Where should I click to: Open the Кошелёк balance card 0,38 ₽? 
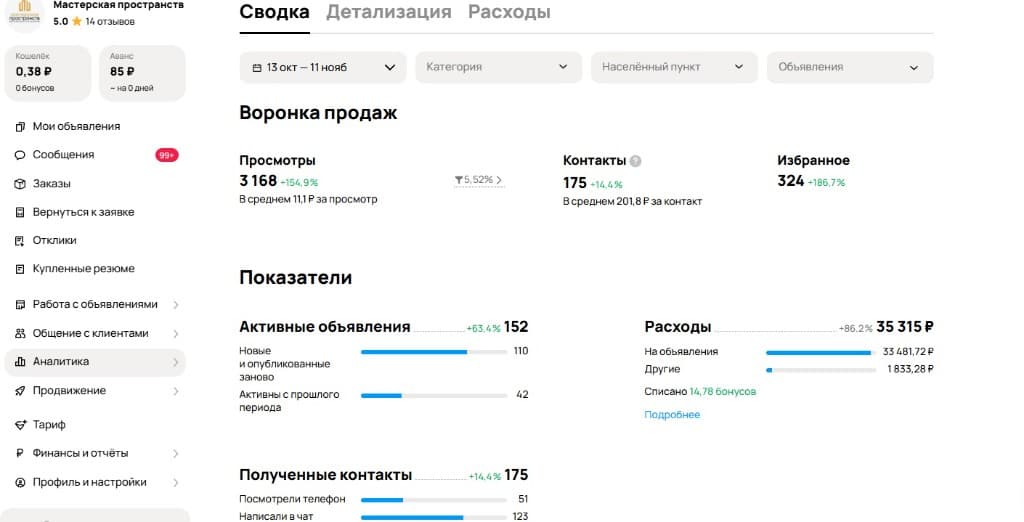click(x=48, y=73)
